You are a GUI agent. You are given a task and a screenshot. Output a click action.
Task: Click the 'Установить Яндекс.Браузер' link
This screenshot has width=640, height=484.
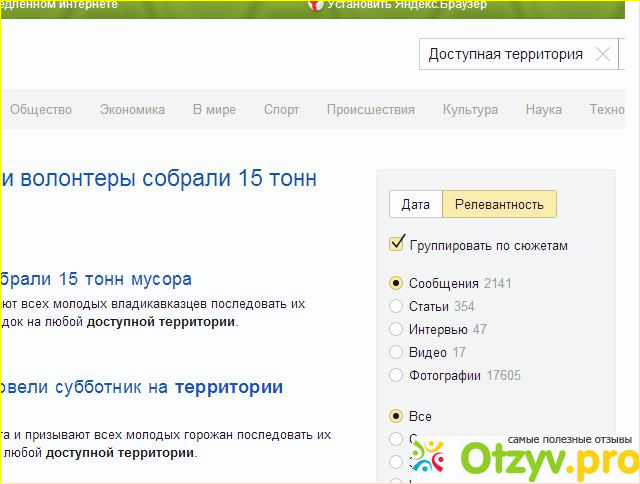click(x=402, y=5)
